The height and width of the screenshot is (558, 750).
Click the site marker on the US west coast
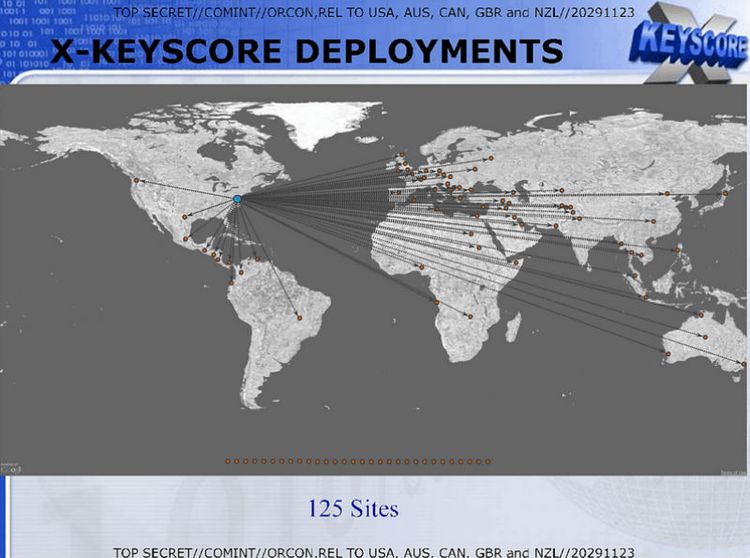pyautogui.click(x=136, y=180)
